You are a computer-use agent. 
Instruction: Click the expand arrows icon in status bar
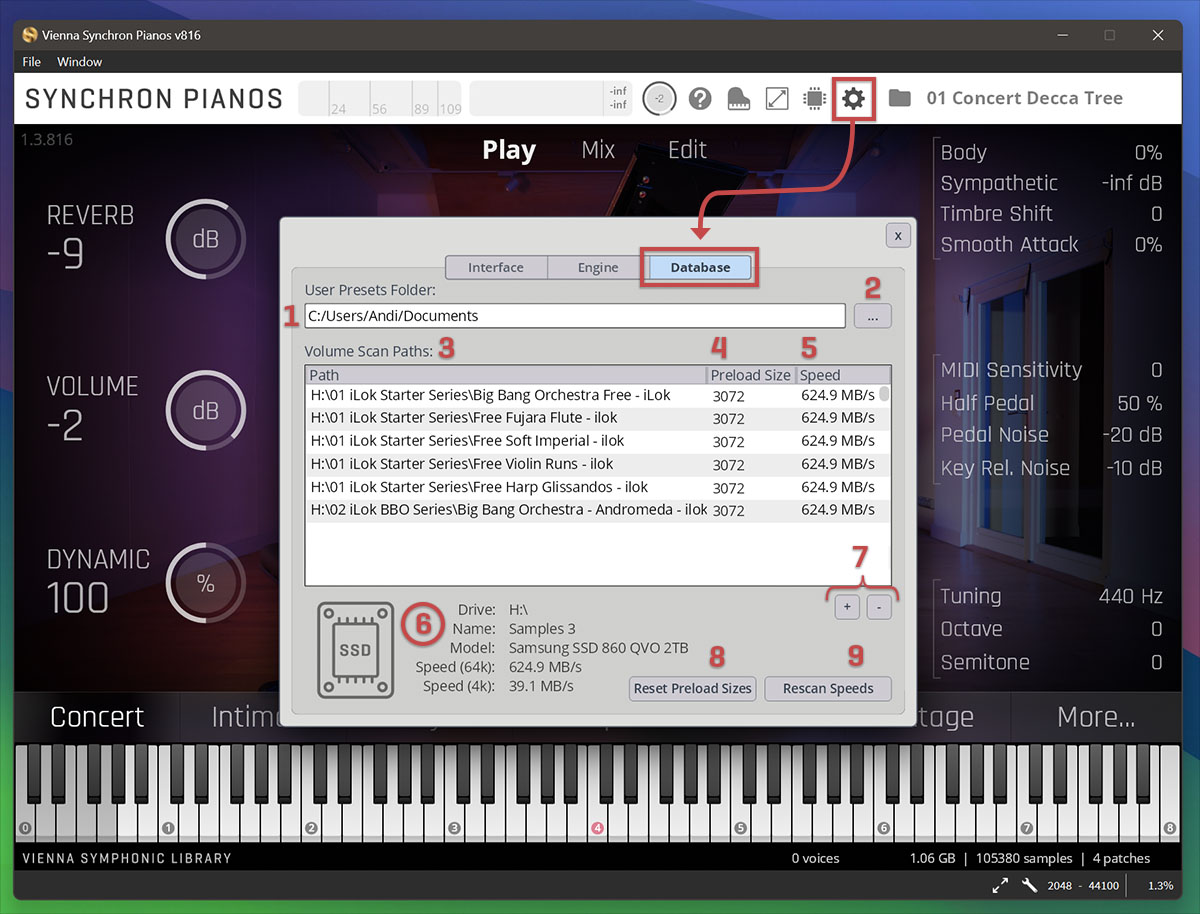click(1000, 885)
